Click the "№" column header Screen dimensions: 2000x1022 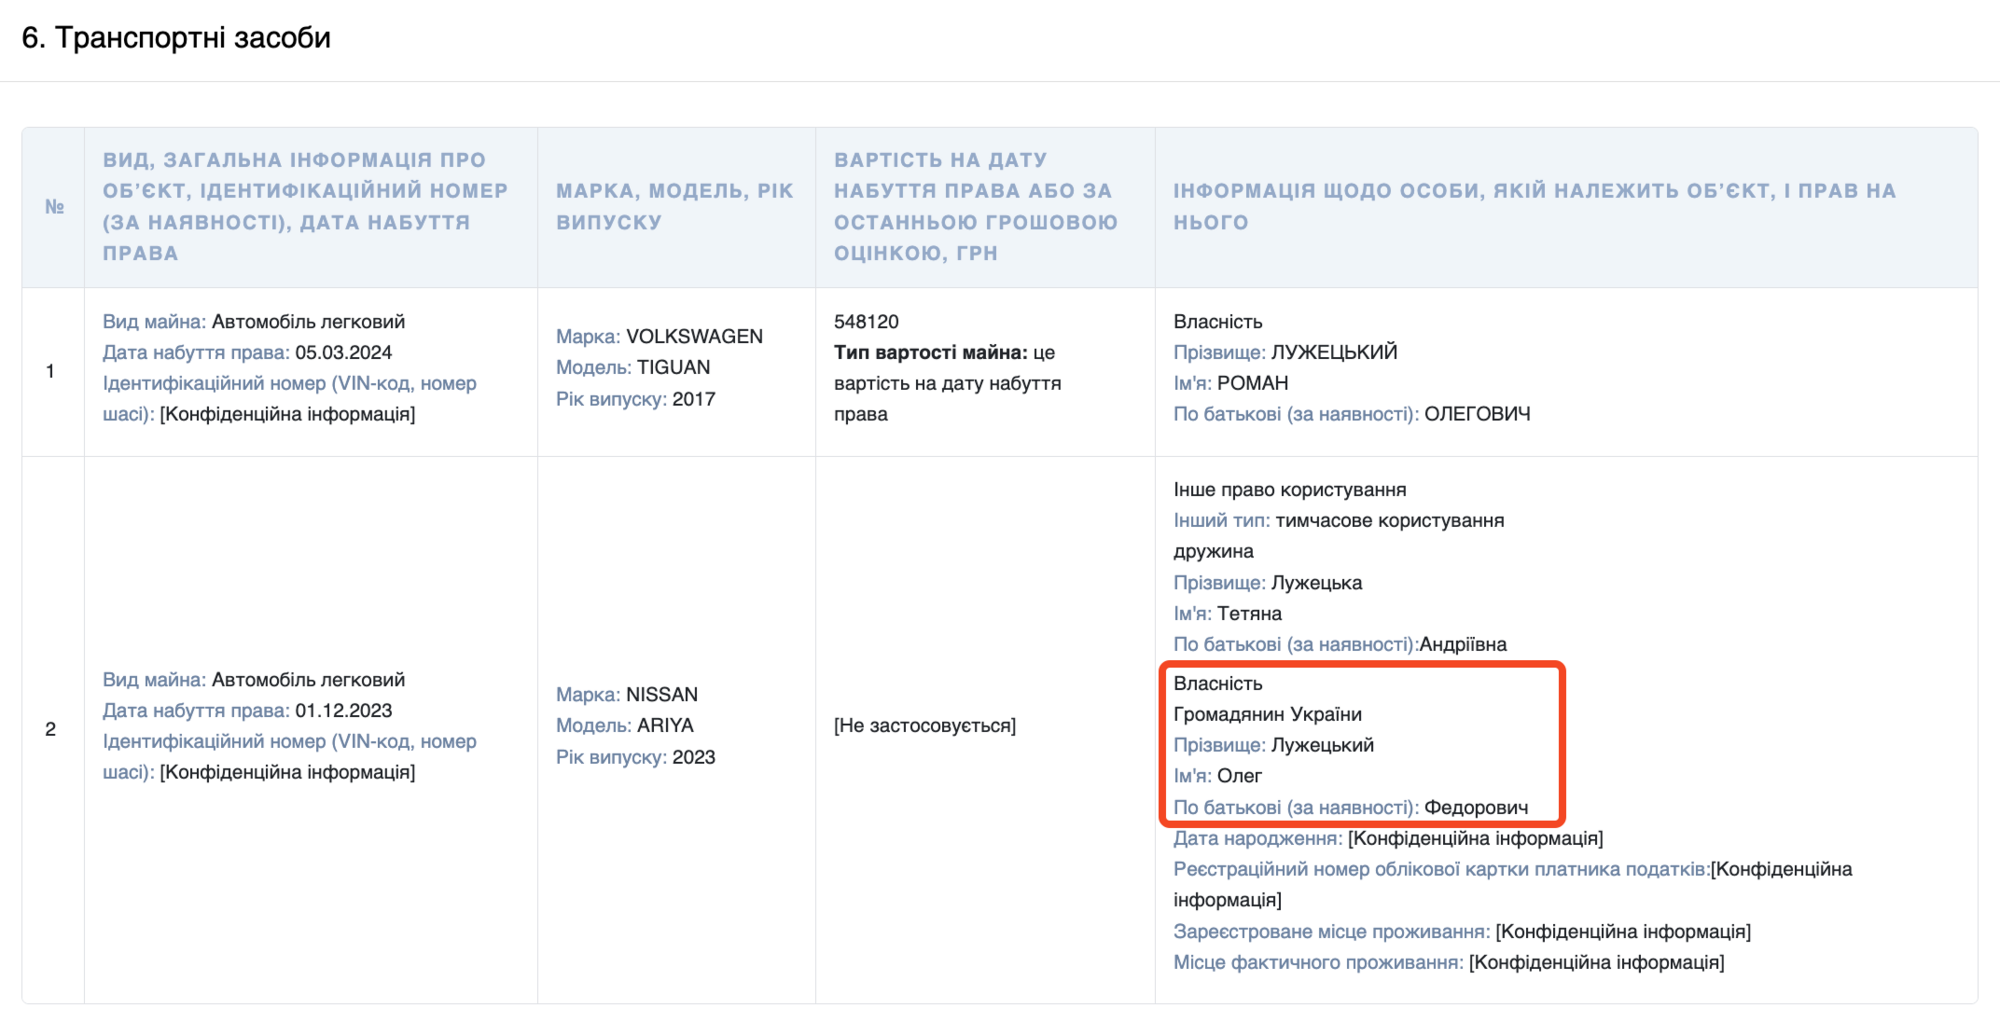pos(54,207)
